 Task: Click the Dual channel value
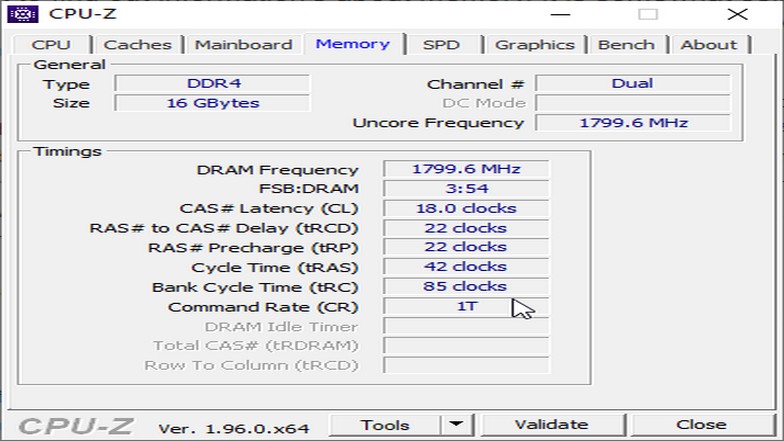tap(632, 83)
